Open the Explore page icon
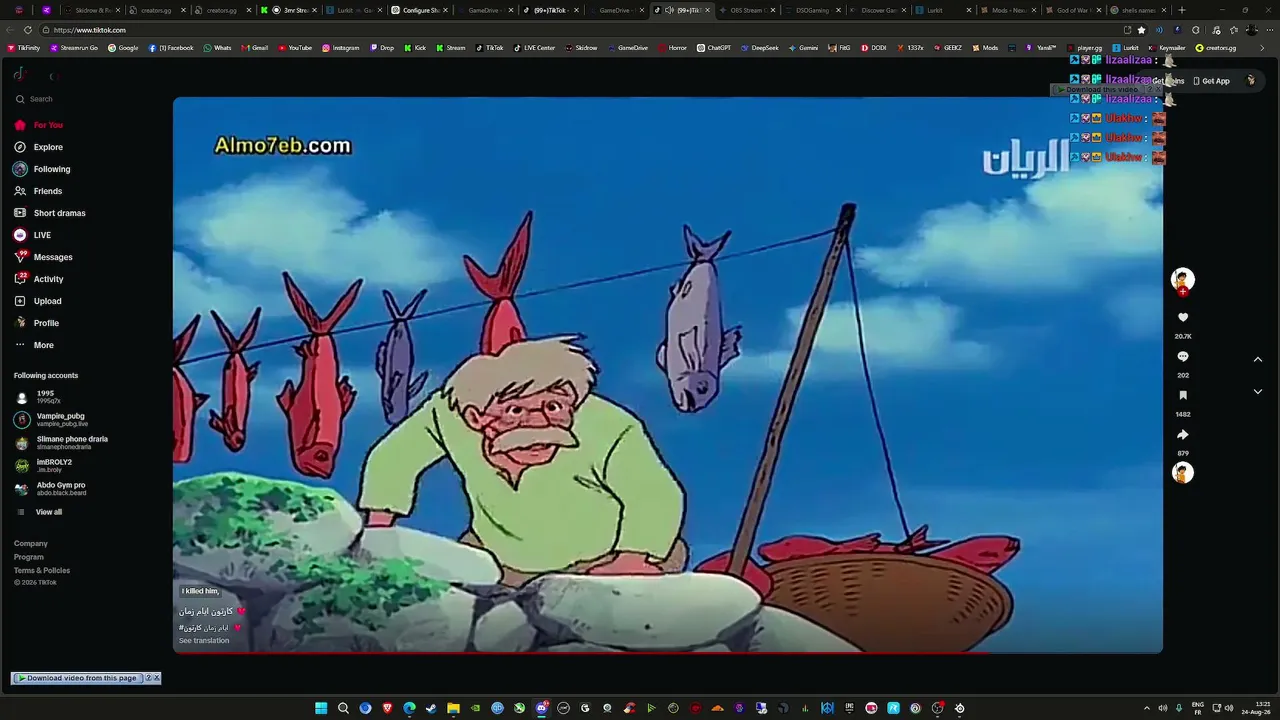Viewport: 1280px width, 720px height. 20,147
